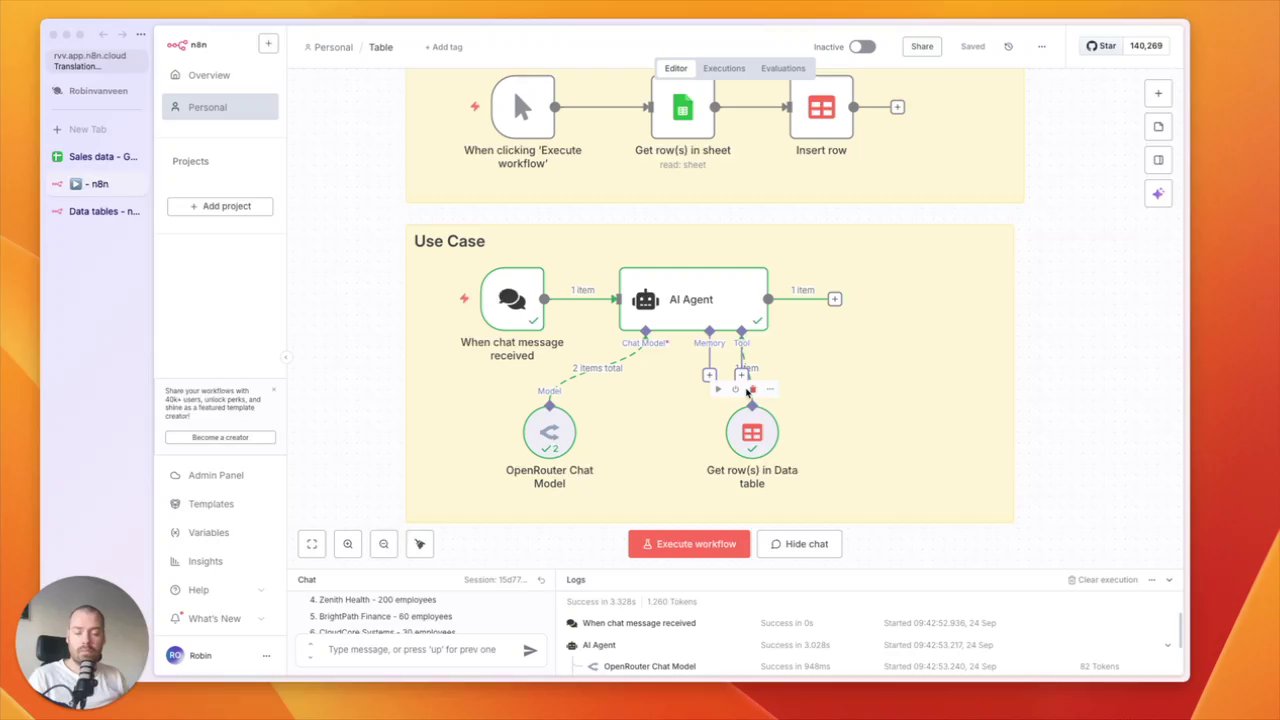
Task: Open Admin Panel
Action: click(215, 475)
